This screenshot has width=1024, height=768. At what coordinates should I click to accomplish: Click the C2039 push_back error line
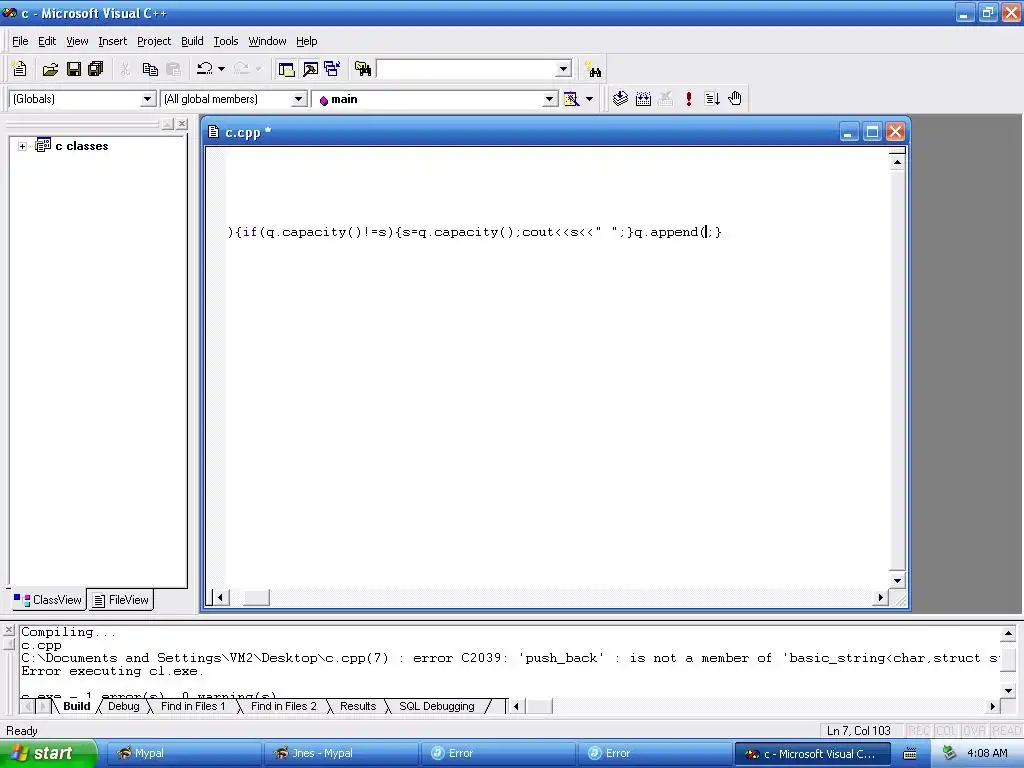coord(510,658)
